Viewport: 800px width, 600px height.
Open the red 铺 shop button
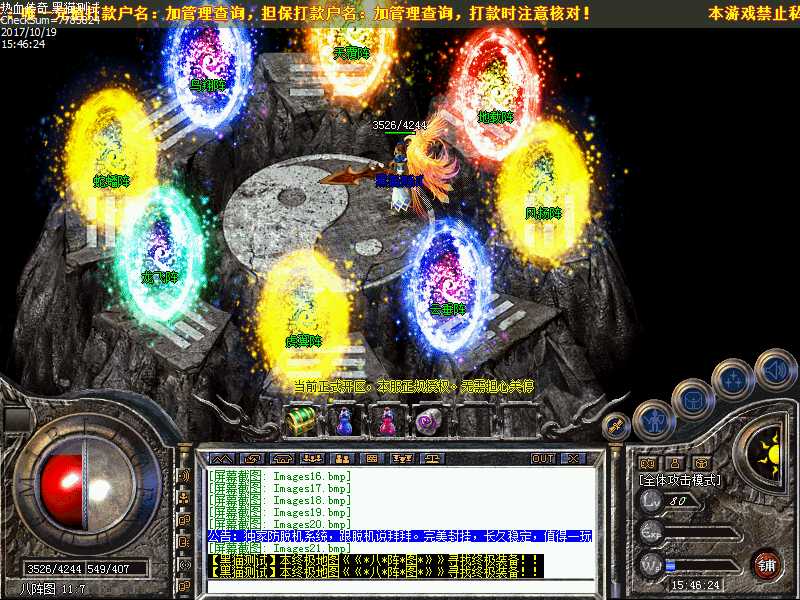point(767,566)
